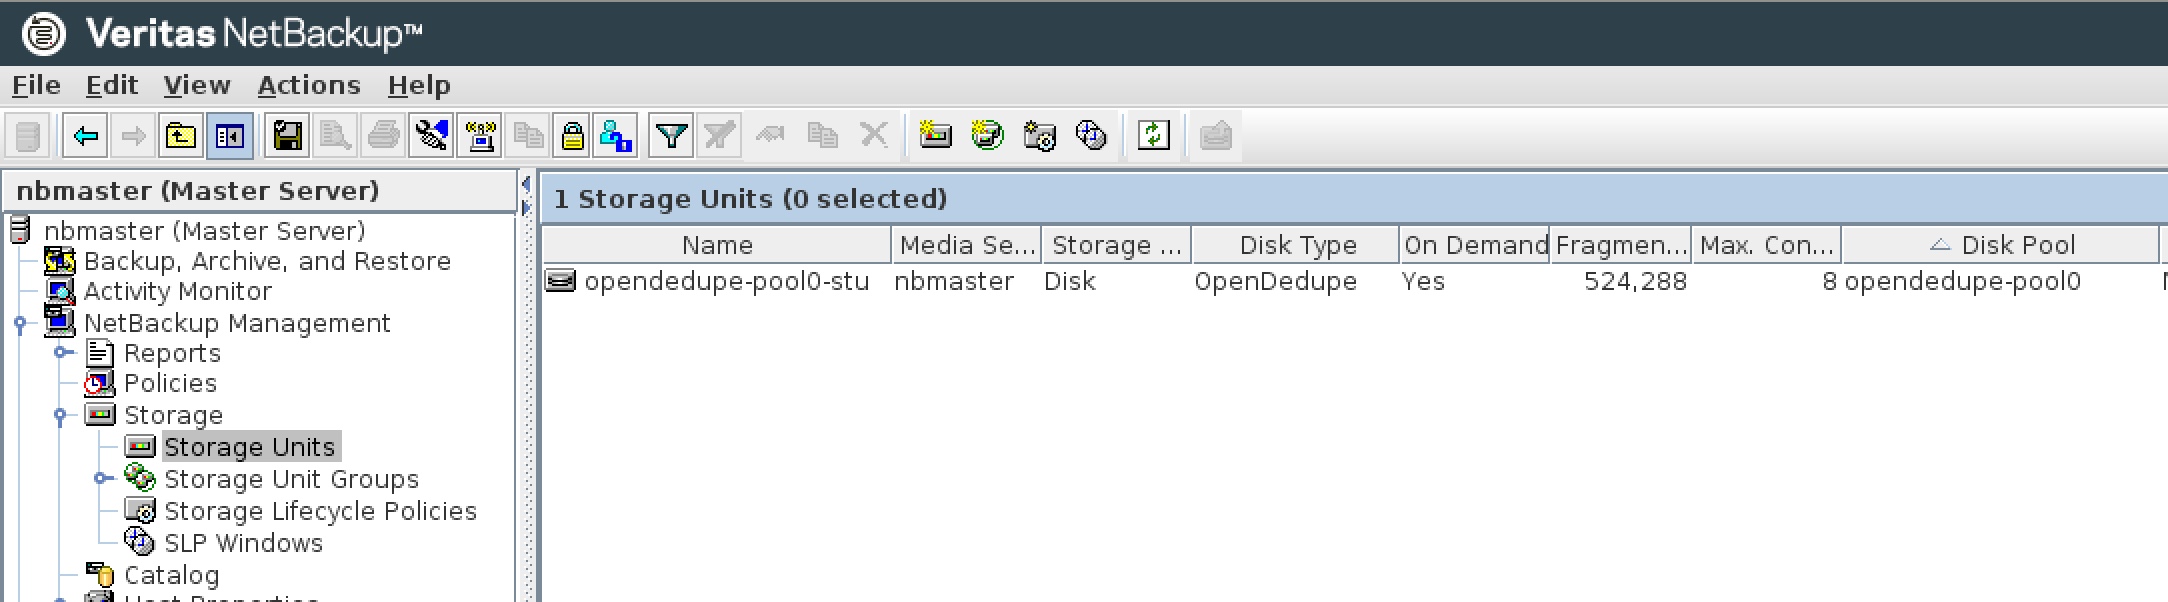
Task: Click the Back arrow toolbar icon
Action: [x=85, y=135]
